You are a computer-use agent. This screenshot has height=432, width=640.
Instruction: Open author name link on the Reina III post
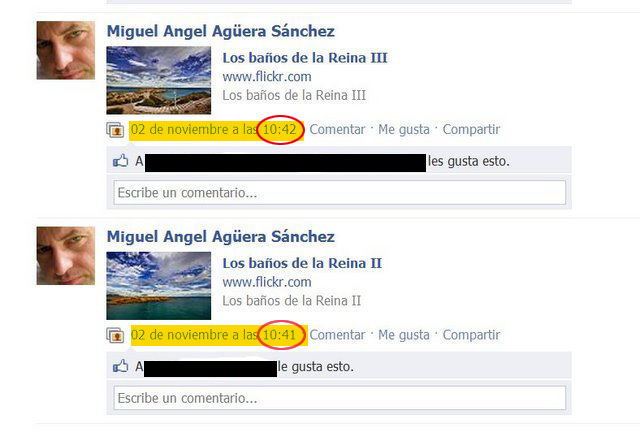tap(220, 31)
